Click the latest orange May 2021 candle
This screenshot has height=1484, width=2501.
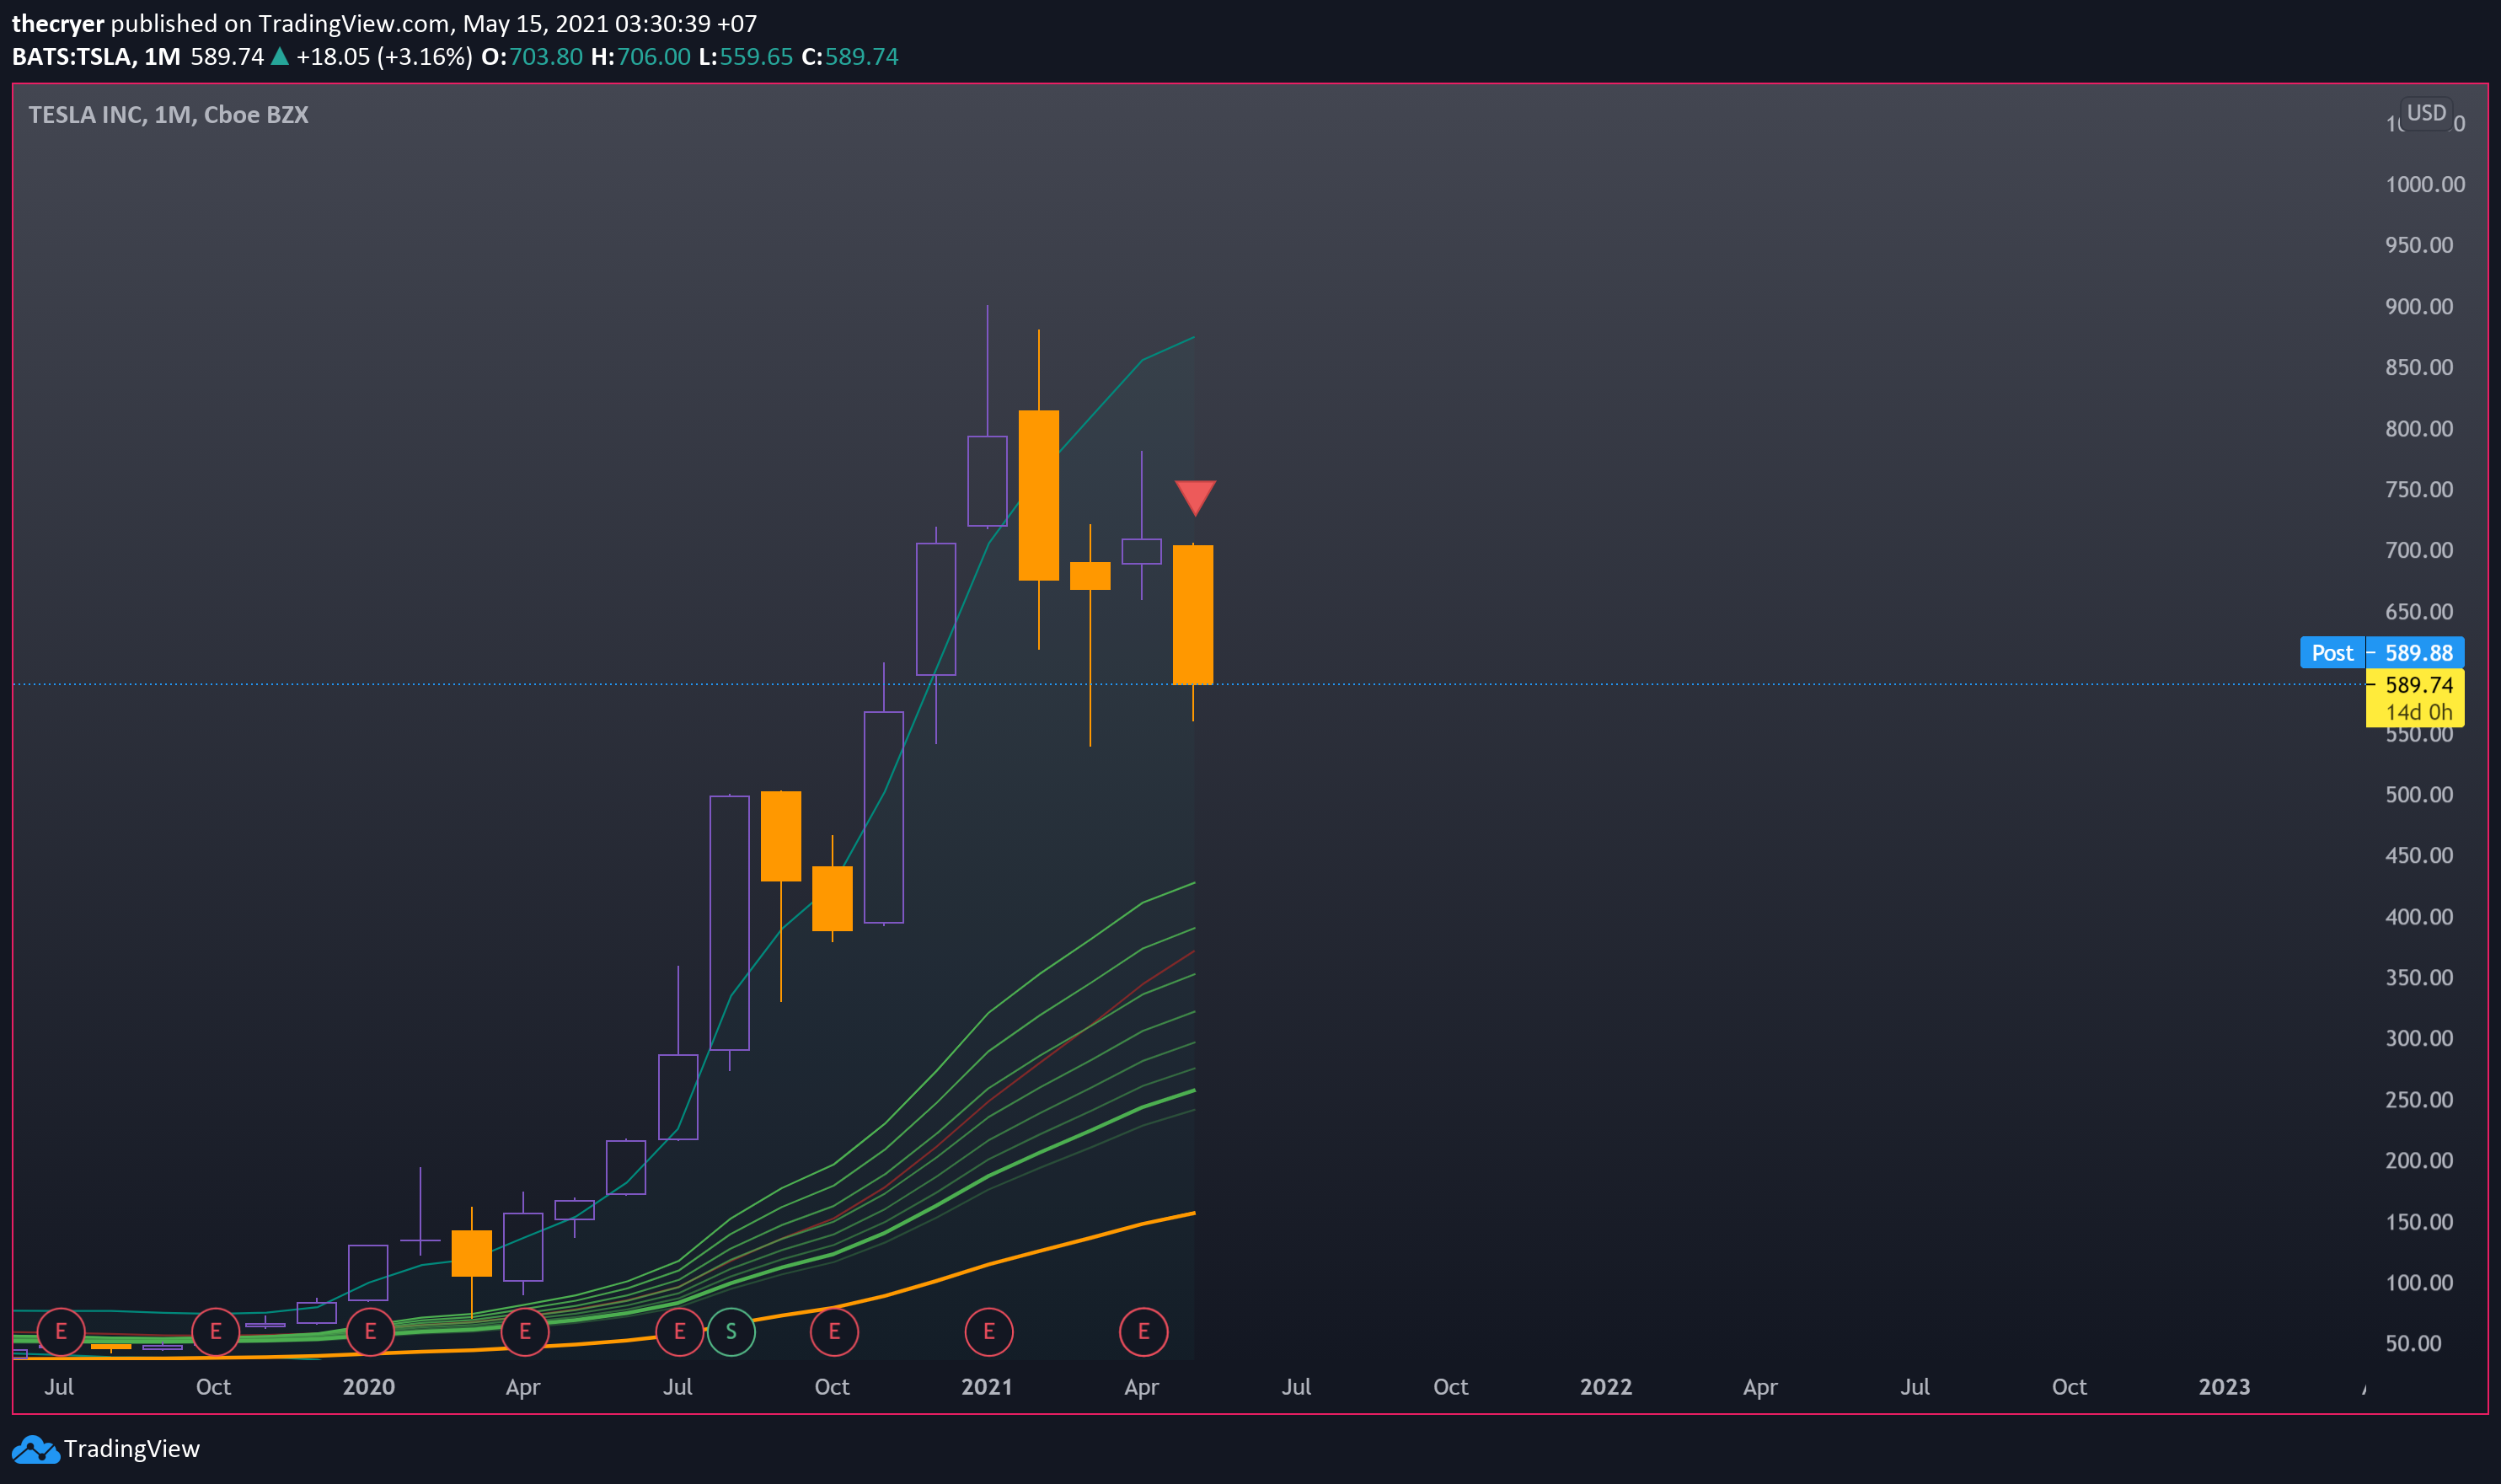click(x=1193, y=615)
